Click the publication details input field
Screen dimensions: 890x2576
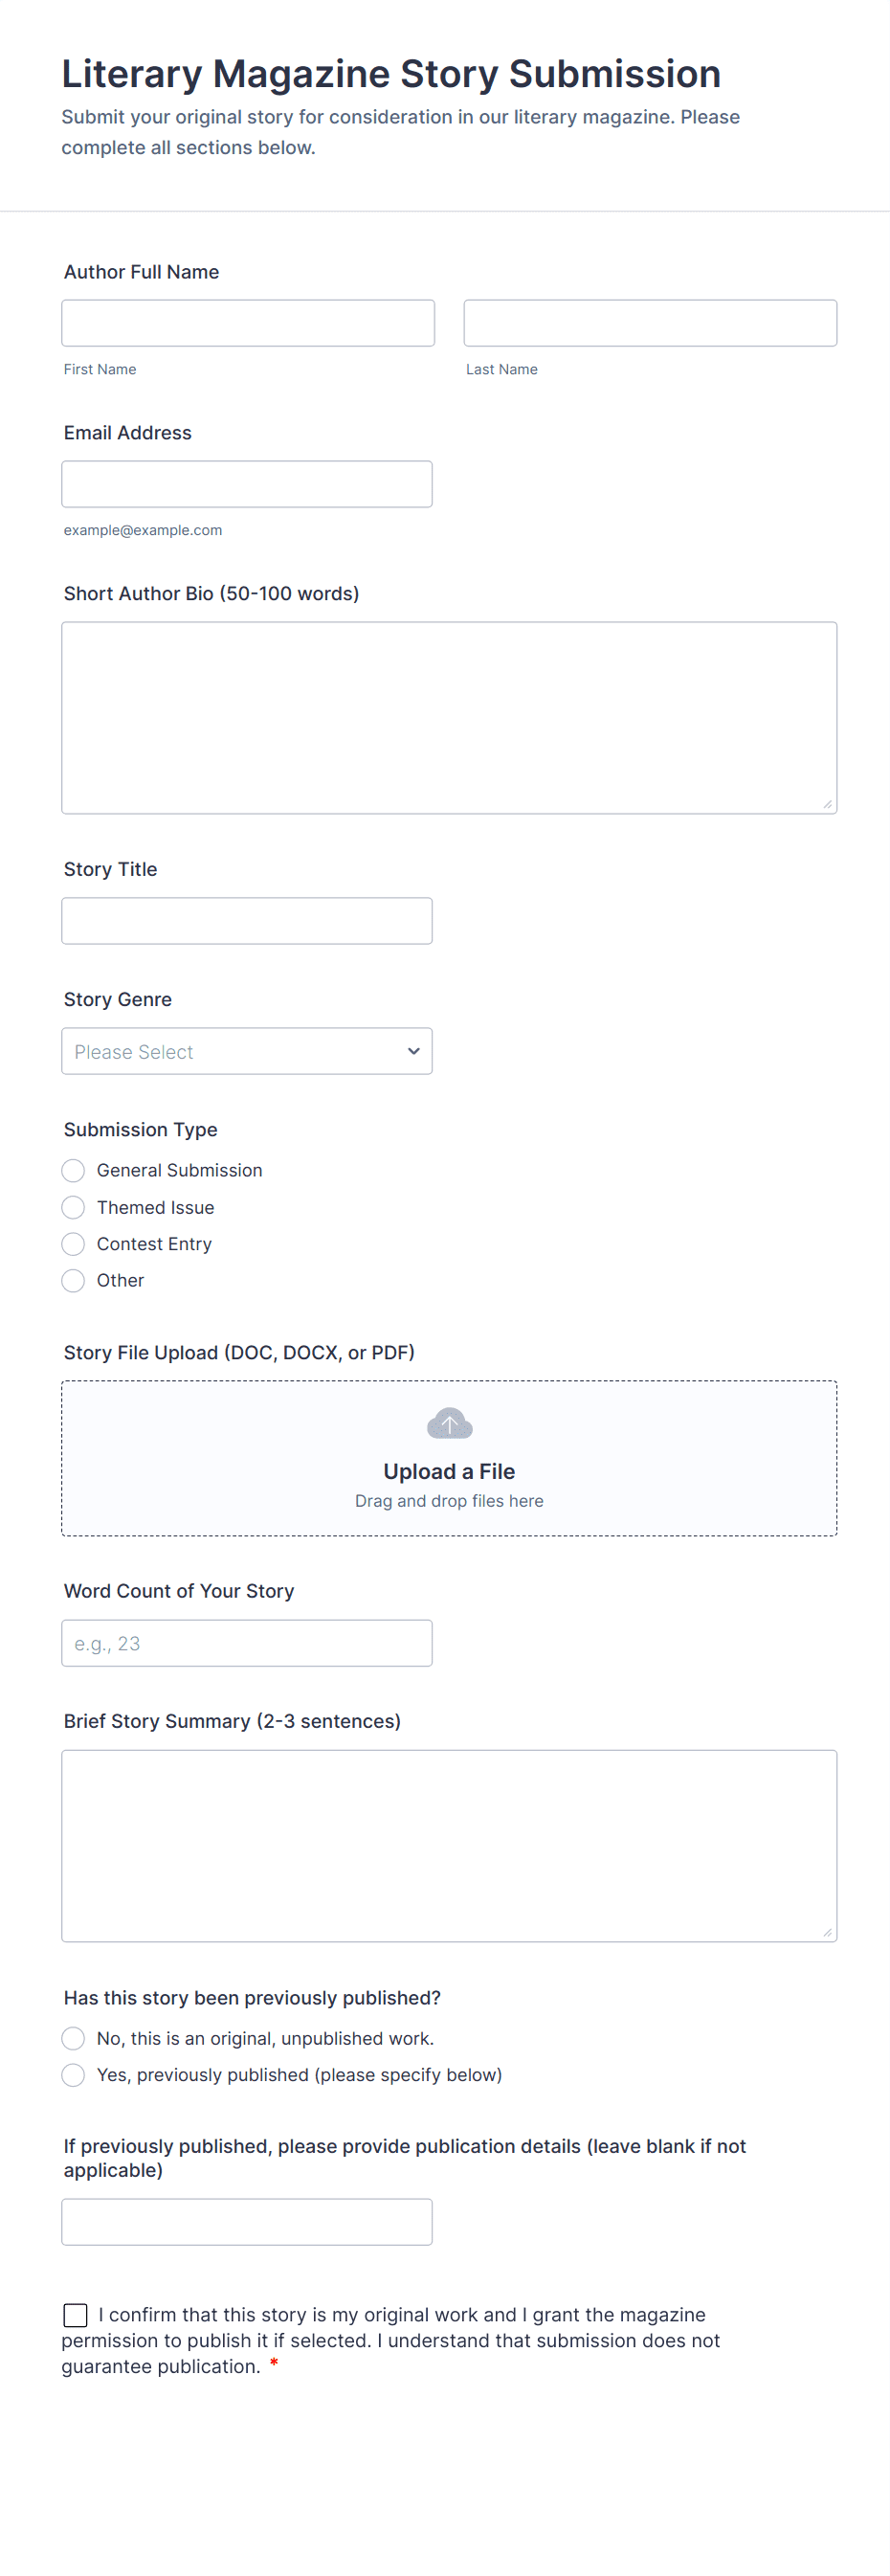[x=247, y=2222]
